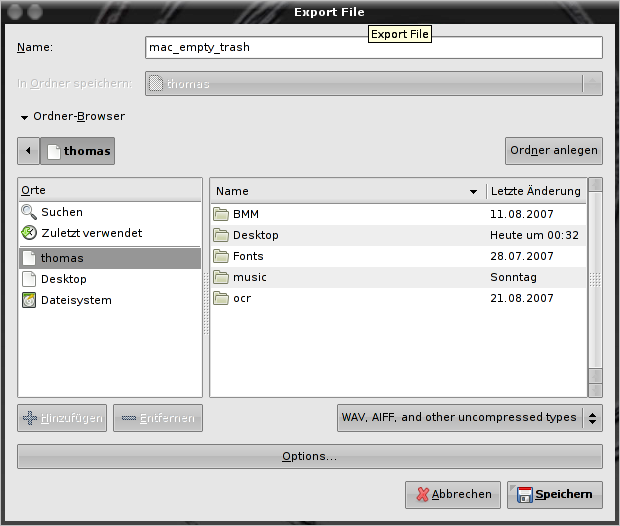Click the date 28.07.2007 cell

coord(522,256)
